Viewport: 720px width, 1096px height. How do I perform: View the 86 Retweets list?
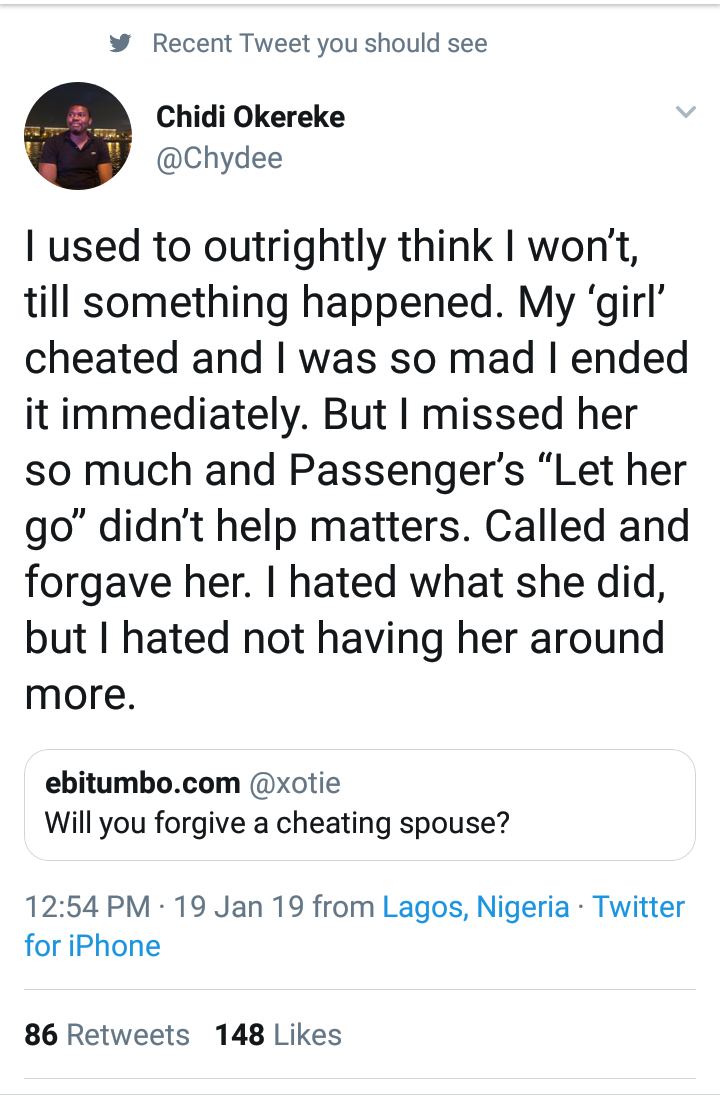point(107,1035)
